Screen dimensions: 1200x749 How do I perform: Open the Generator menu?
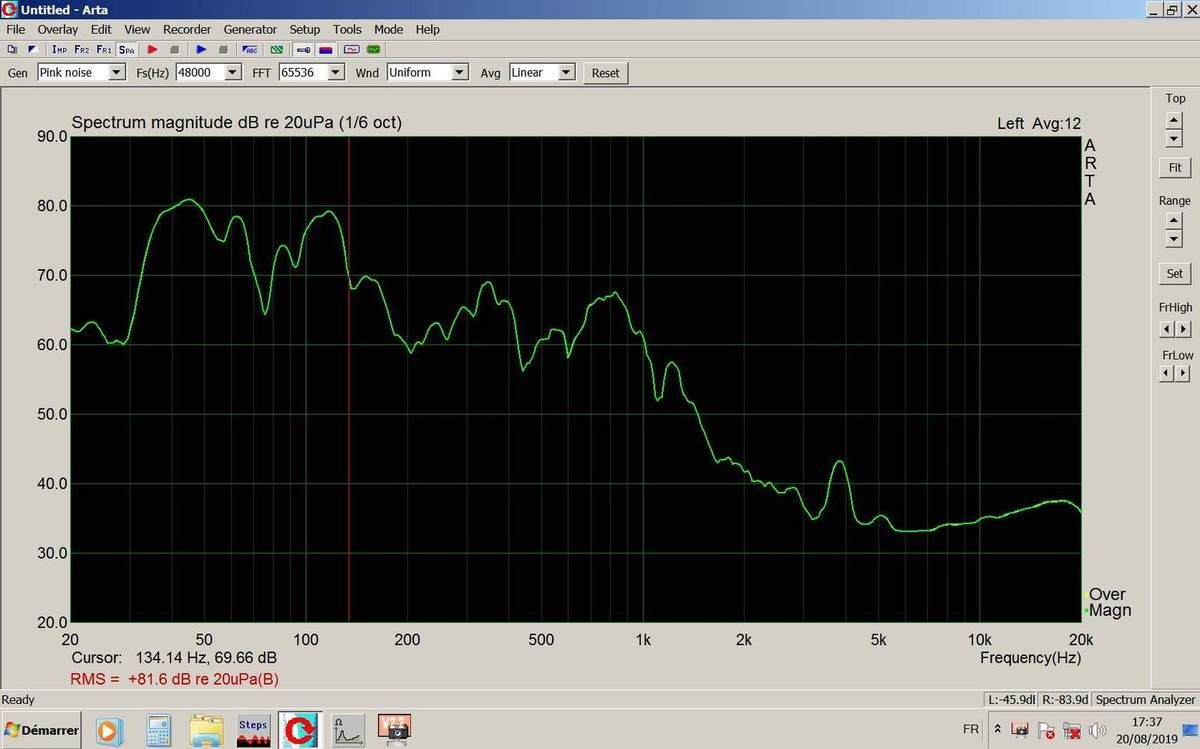pyautogui.click(x=250, y=29)
